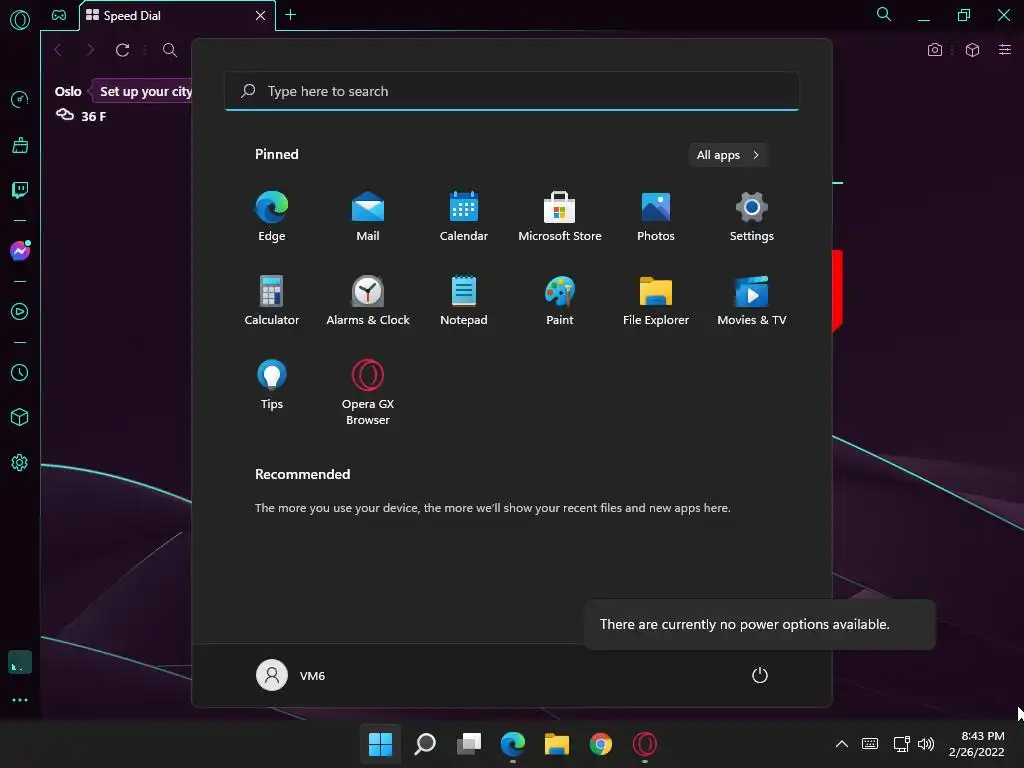1024x768 pixels.
Task: Open File Explorer from the taskbar
Action: point(556,744)
